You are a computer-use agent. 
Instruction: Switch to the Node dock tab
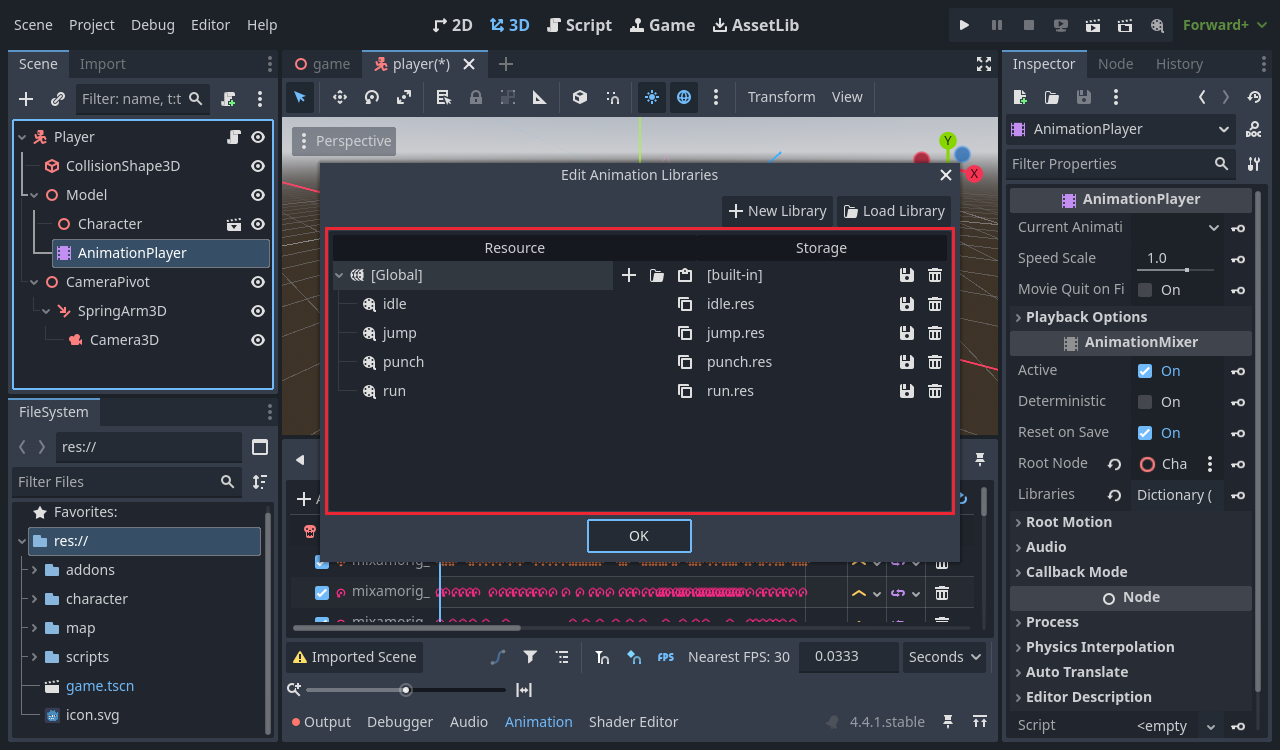pos(1115,64)
